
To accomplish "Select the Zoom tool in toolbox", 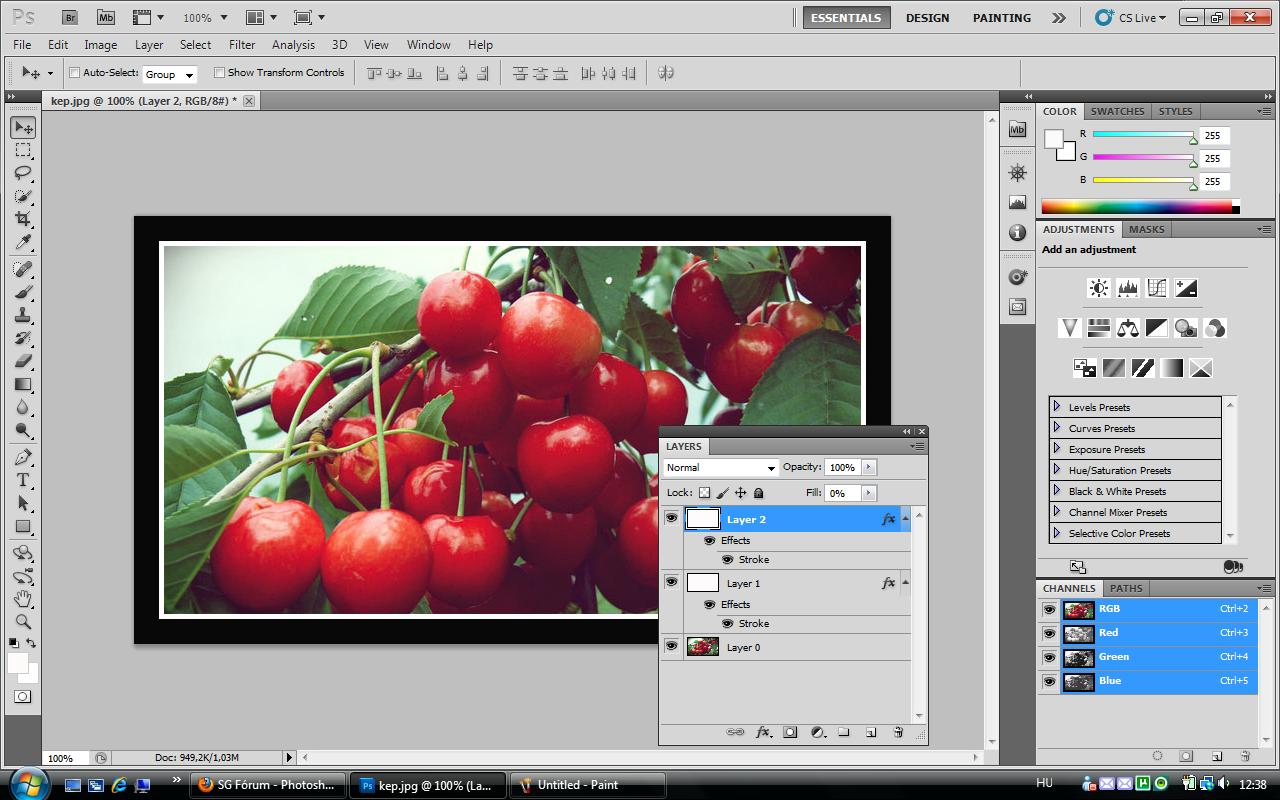I will 23,623.
